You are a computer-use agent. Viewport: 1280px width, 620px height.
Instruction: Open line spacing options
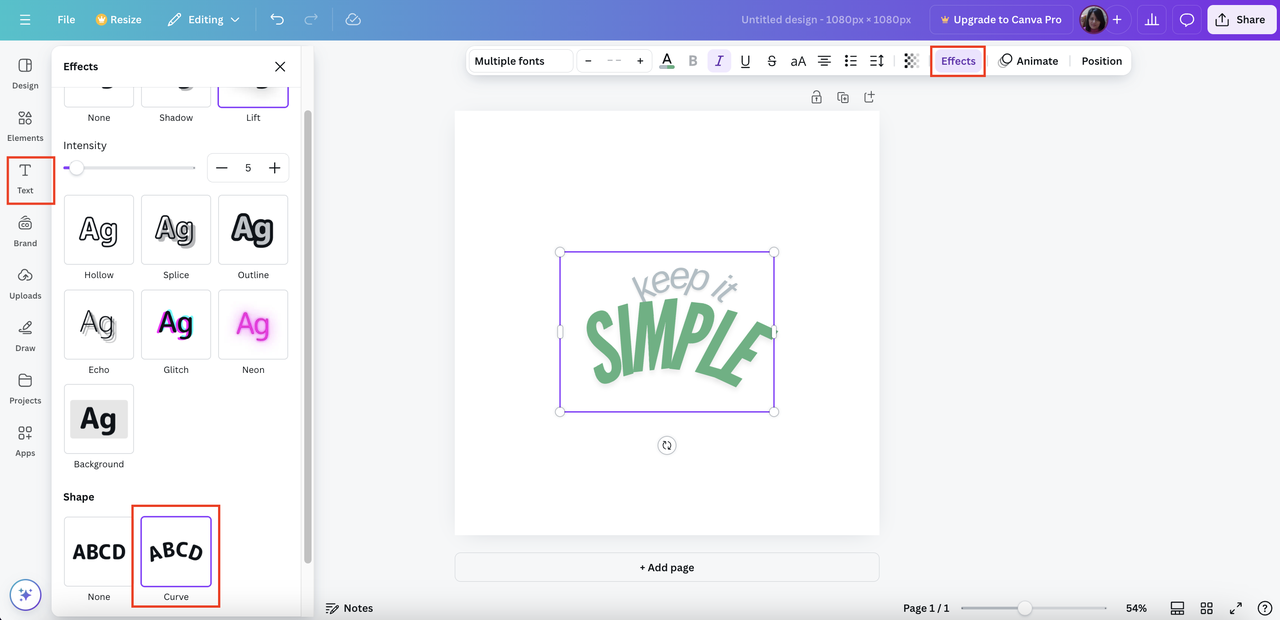pos(876,61)
